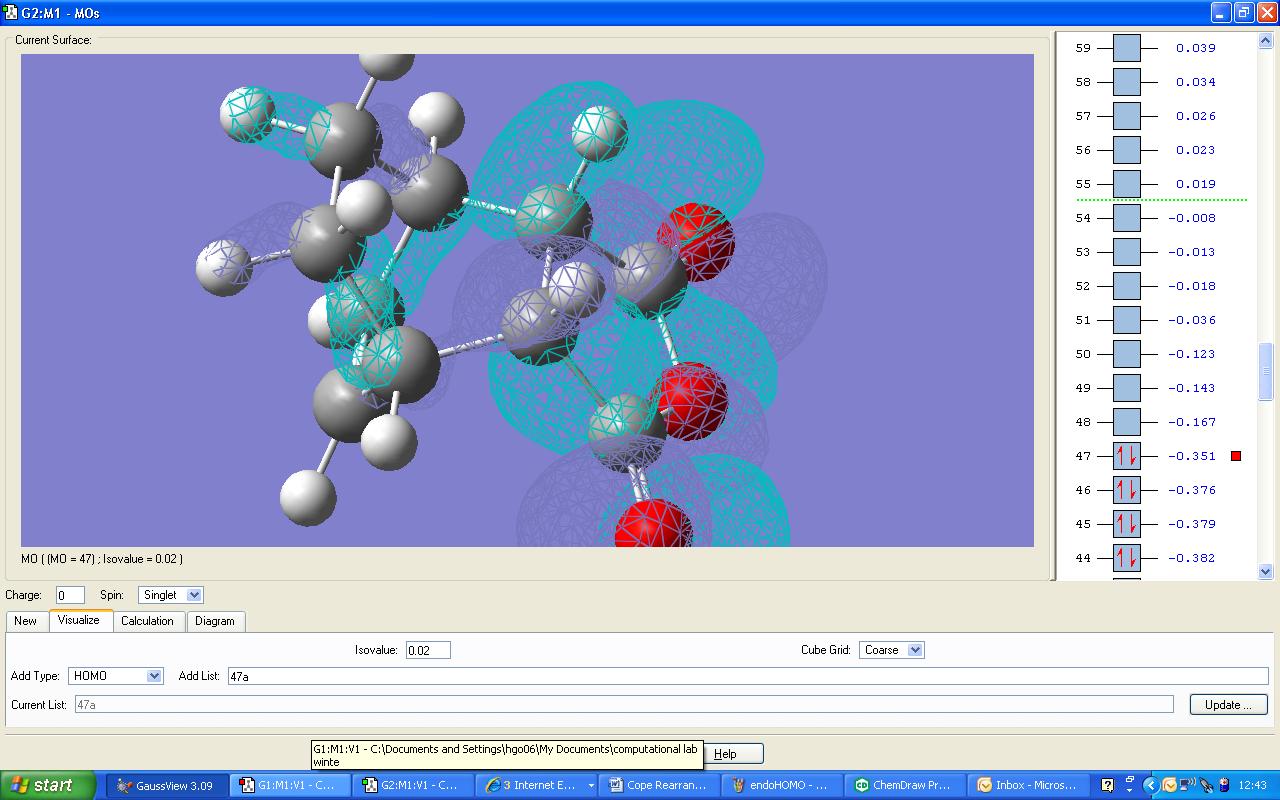Viewport: 1280px width, 800px height.
Task: Switch to the Calculation tab
Action: [147, 621]
